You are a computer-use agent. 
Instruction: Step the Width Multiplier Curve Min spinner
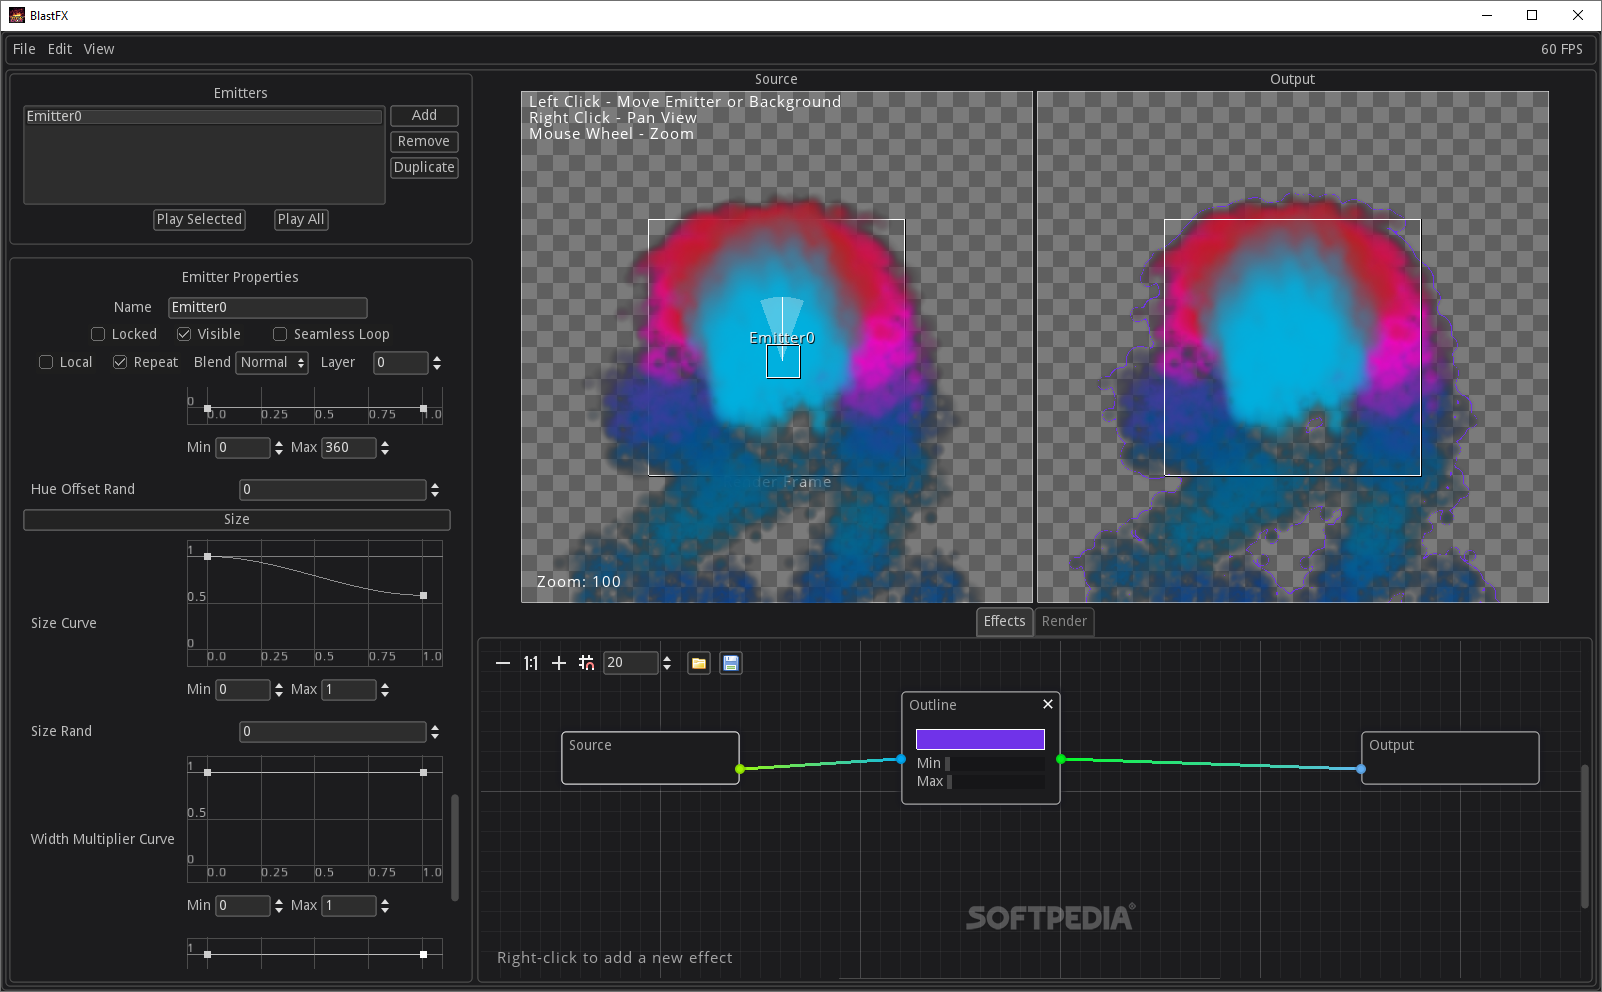(x=279, y=905)
